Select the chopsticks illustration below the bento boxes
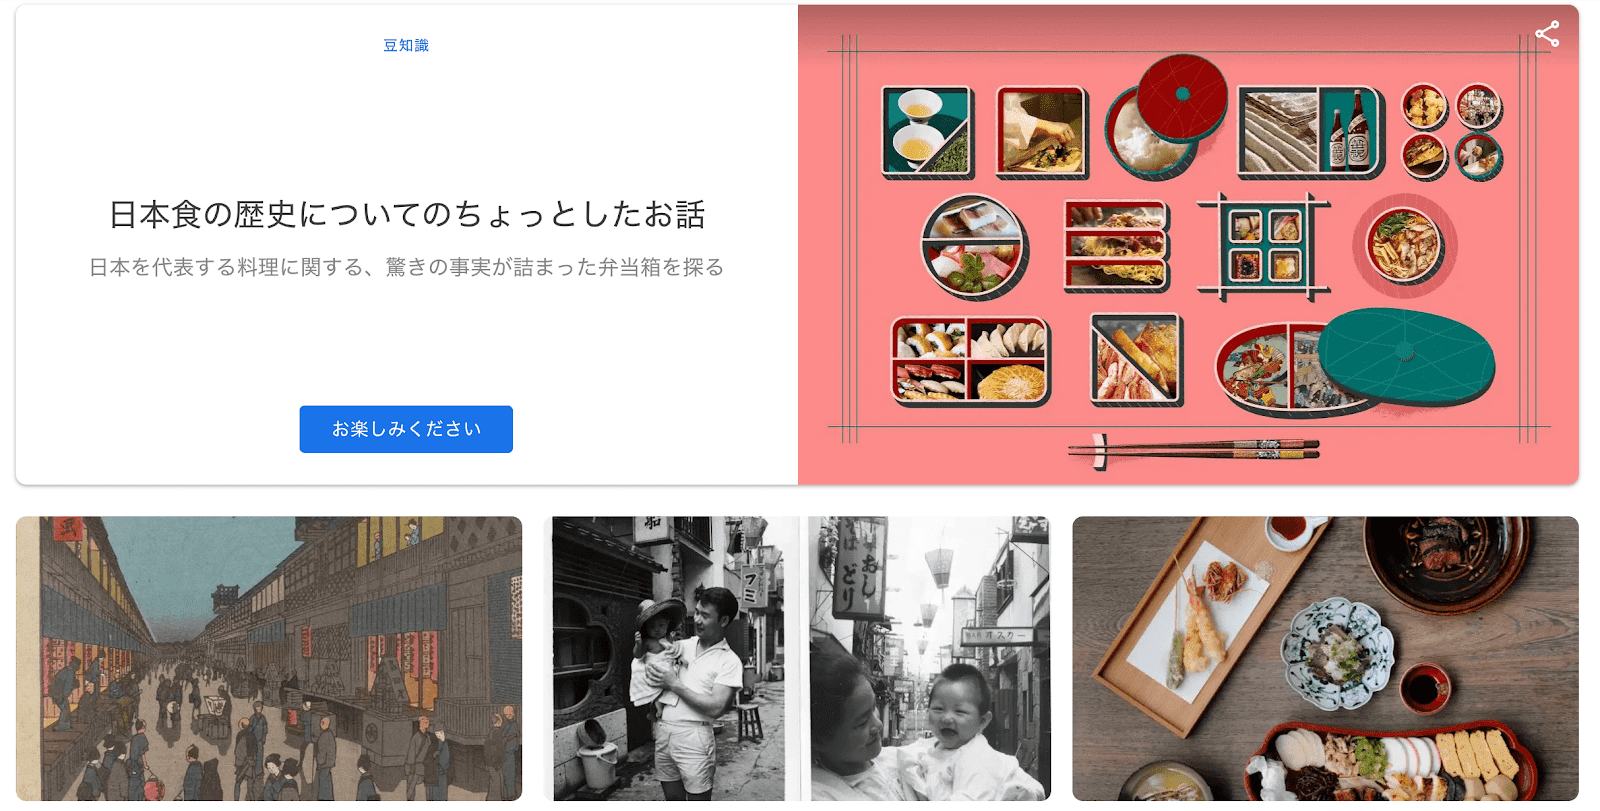The image size is (1600, 811). pyautogui.click(x=1194, y=451)
